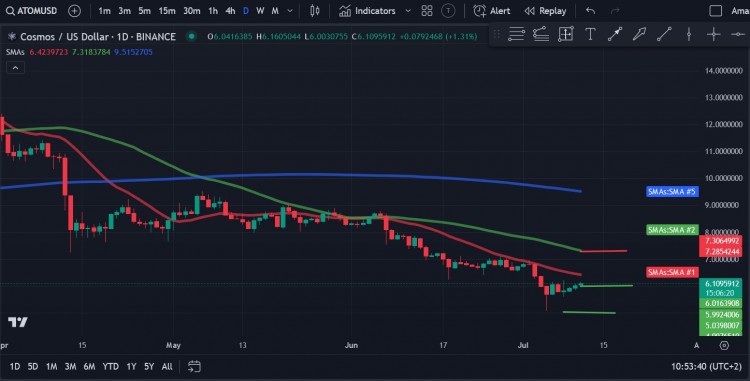Select the Trend Line tool
Screen dimensions: 750x381
(x=664, y=34)
